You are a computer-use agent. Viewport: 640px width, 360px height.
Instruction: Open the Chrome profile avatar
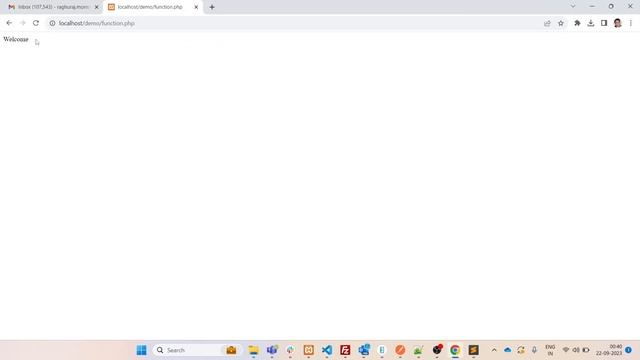coord(618,23)
